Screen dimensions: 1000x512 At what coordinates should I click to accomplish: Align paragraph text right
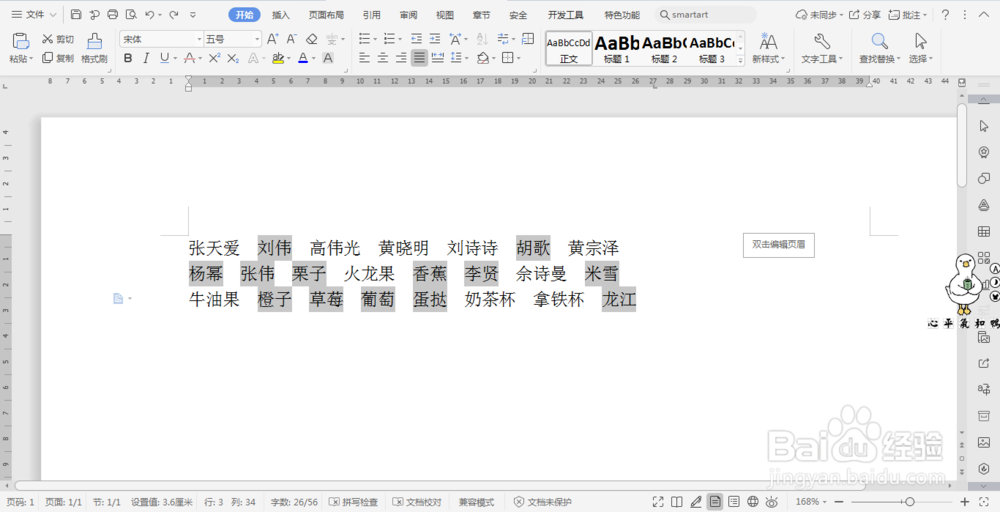[401, 58]
